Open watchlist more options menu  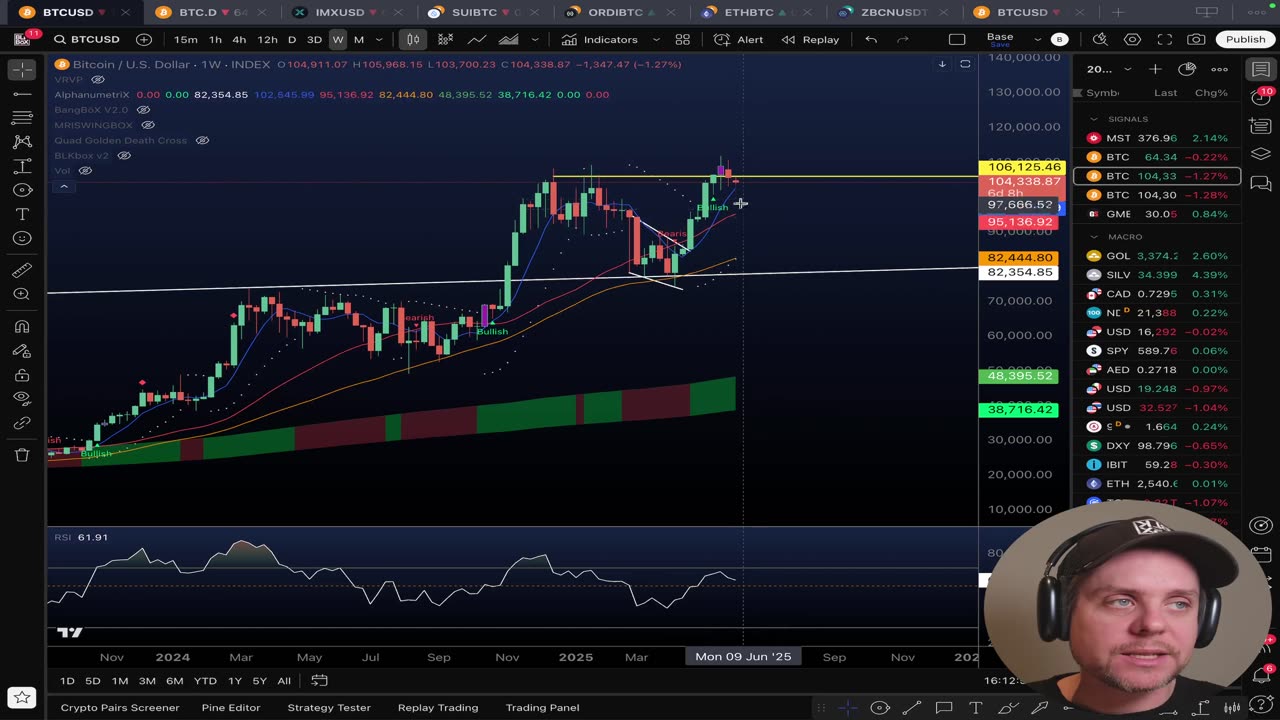click(x=1219, y=69)
